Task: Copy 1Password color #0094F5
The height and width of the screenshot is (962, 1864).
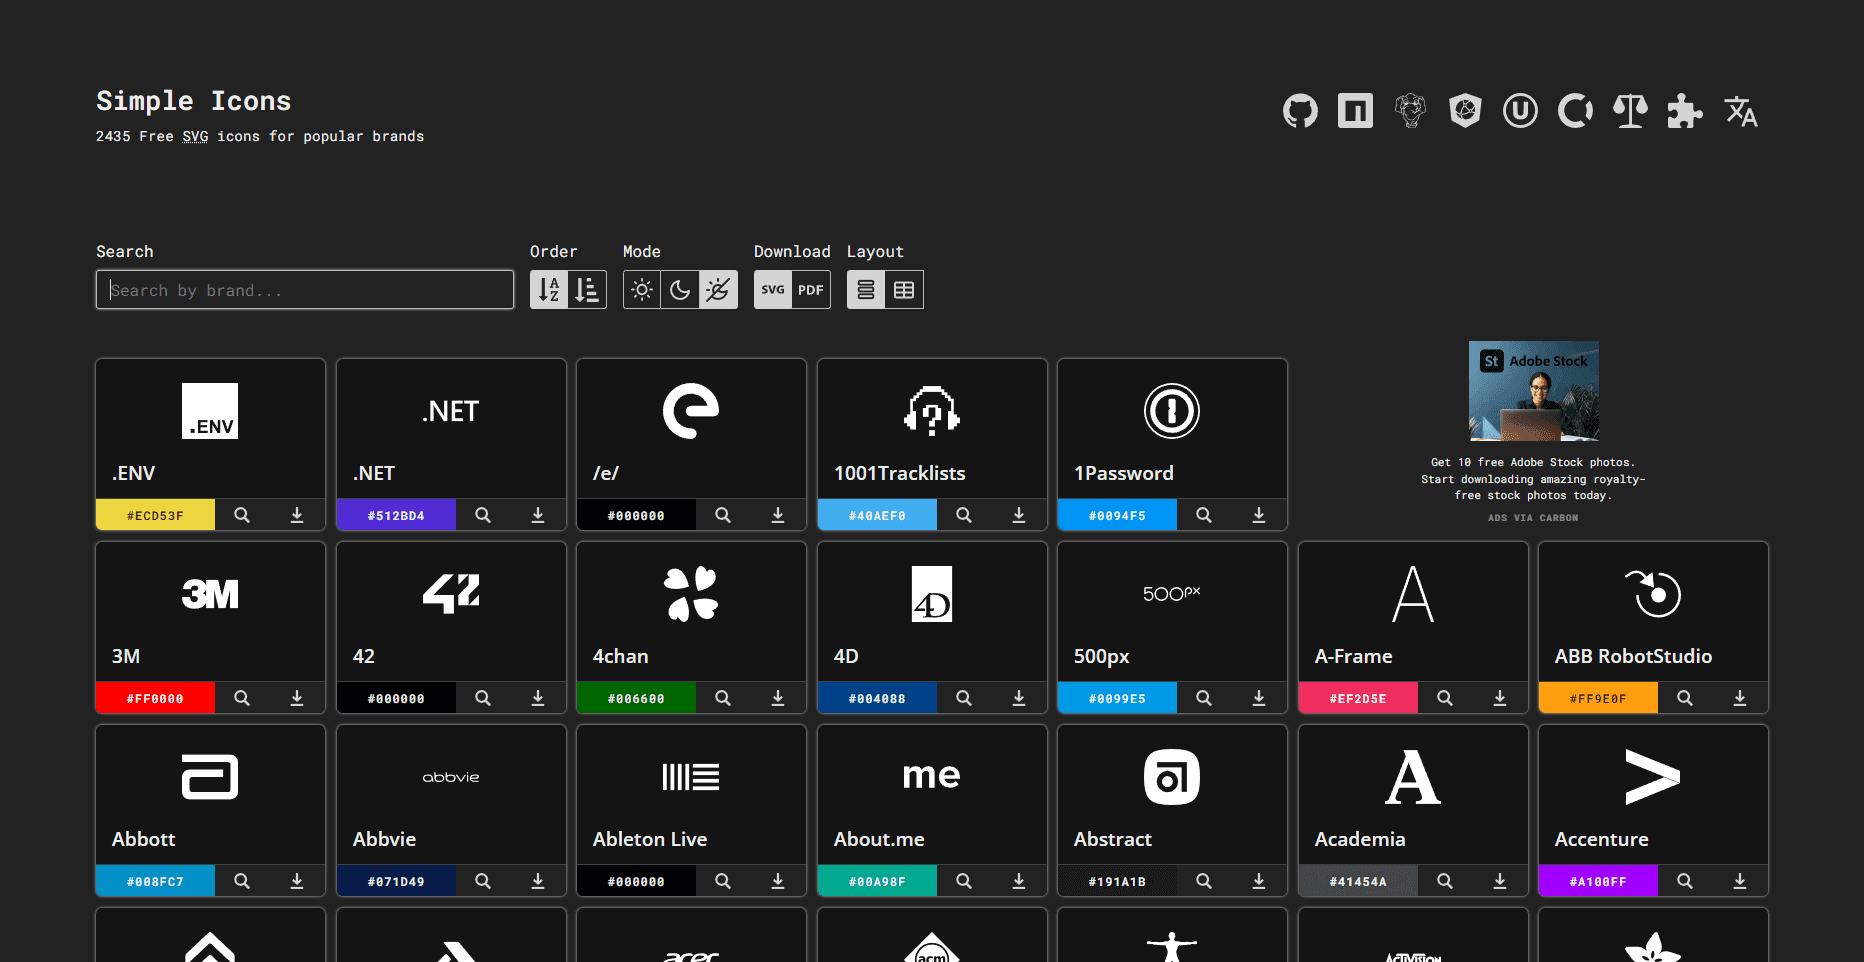Action: [1117, 515]
